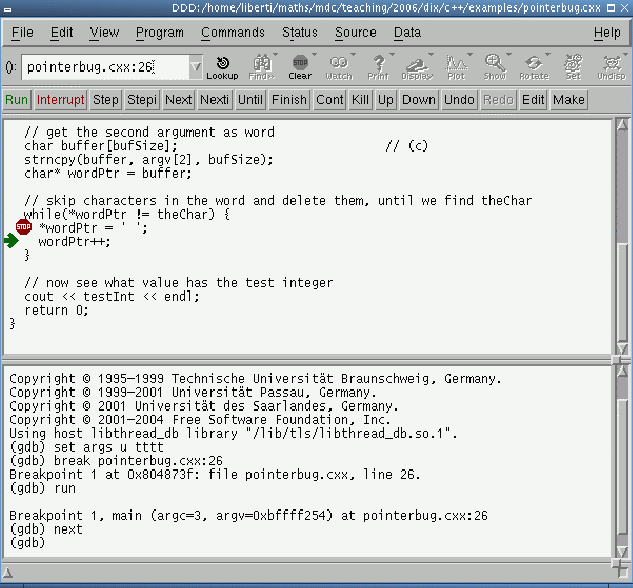Clear the breakpoint with the Clear icon
Screen dimensions: 633x588
coord(300,67)
